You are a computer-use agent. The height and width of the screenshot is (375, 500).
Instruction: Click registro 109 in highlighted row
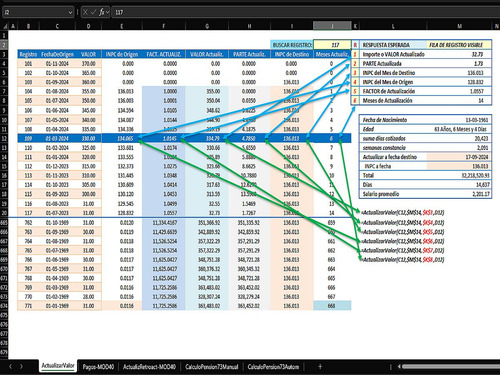click(28, 138)
